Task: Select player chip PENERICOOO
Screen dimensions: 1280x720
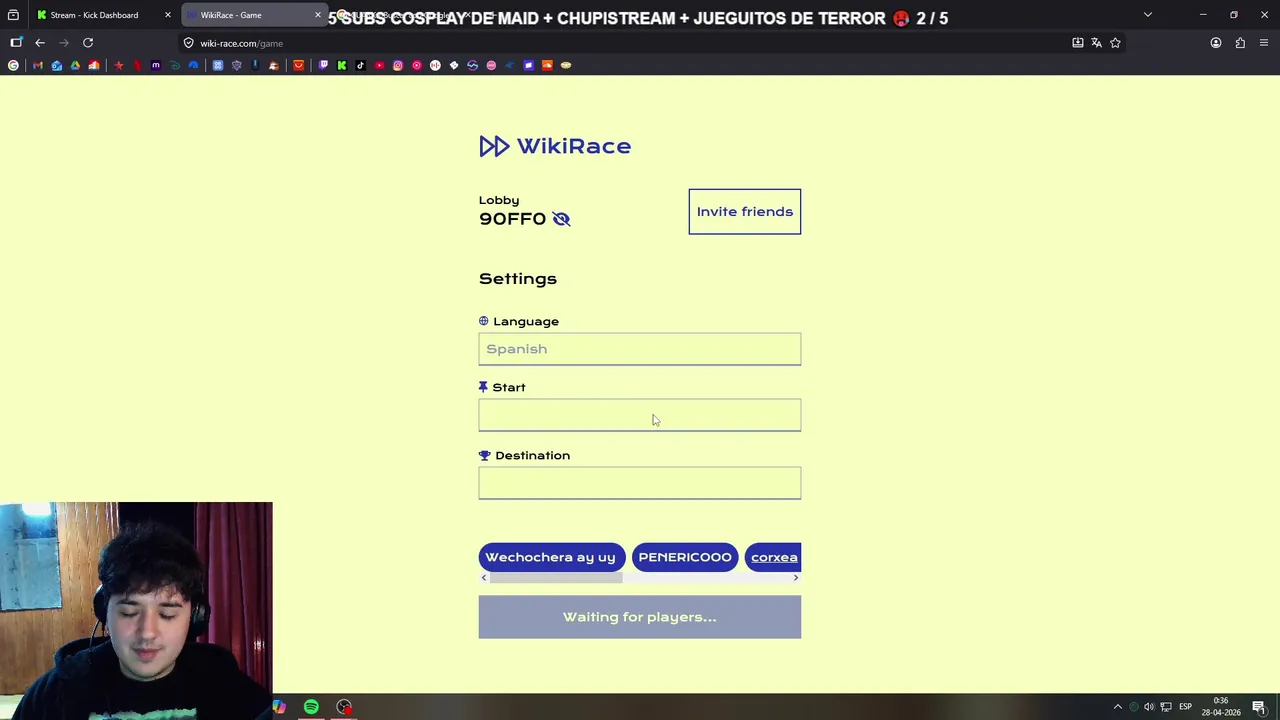Action: tap(685, 557)
